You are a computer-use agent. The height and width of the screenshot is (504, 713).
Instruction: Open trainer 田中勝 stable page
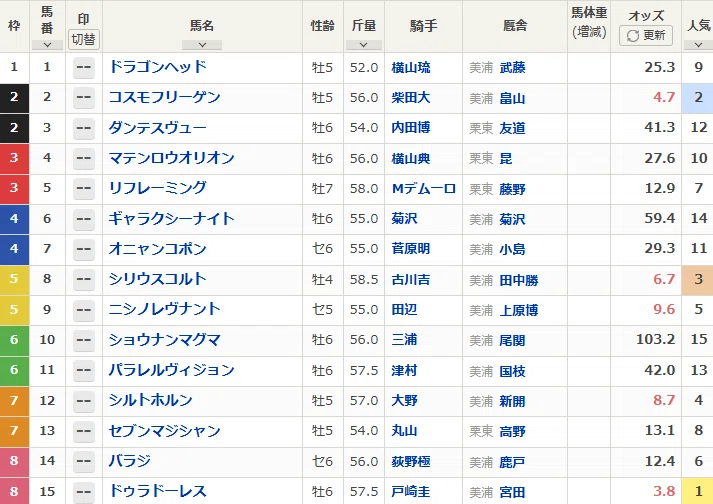pos(519,280)
